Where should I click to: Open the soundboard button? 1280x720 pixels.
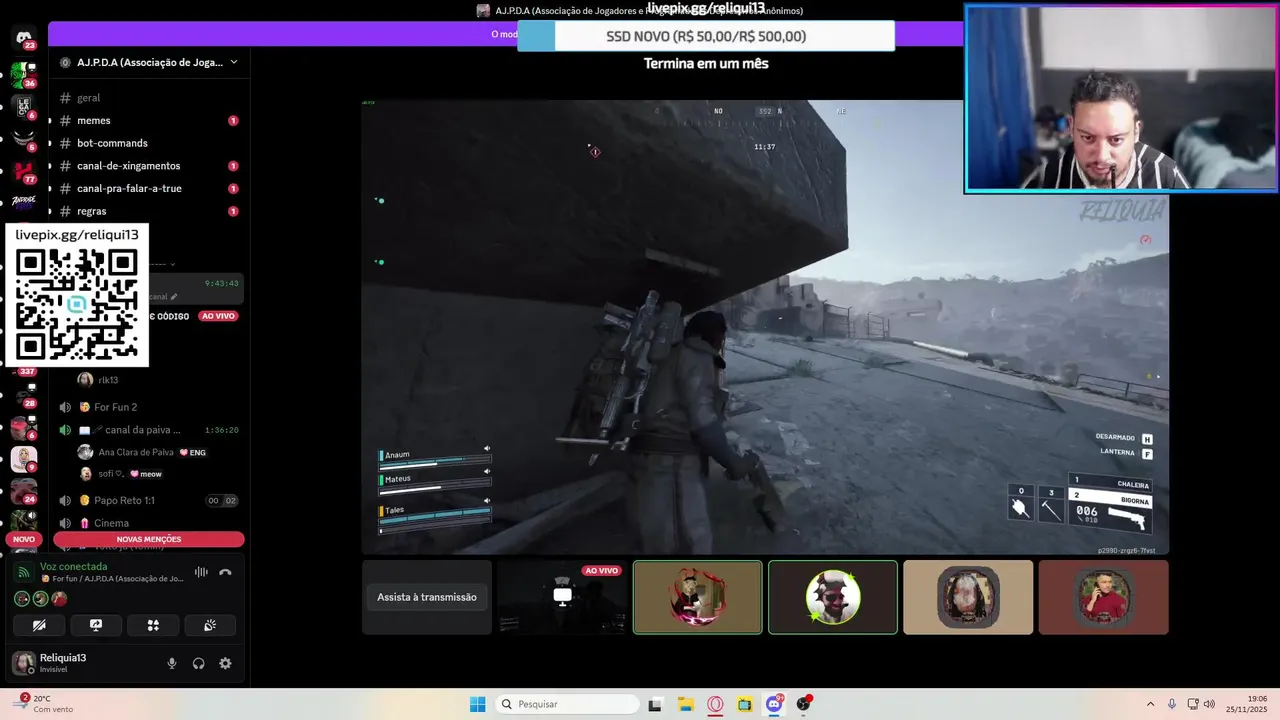210,625
